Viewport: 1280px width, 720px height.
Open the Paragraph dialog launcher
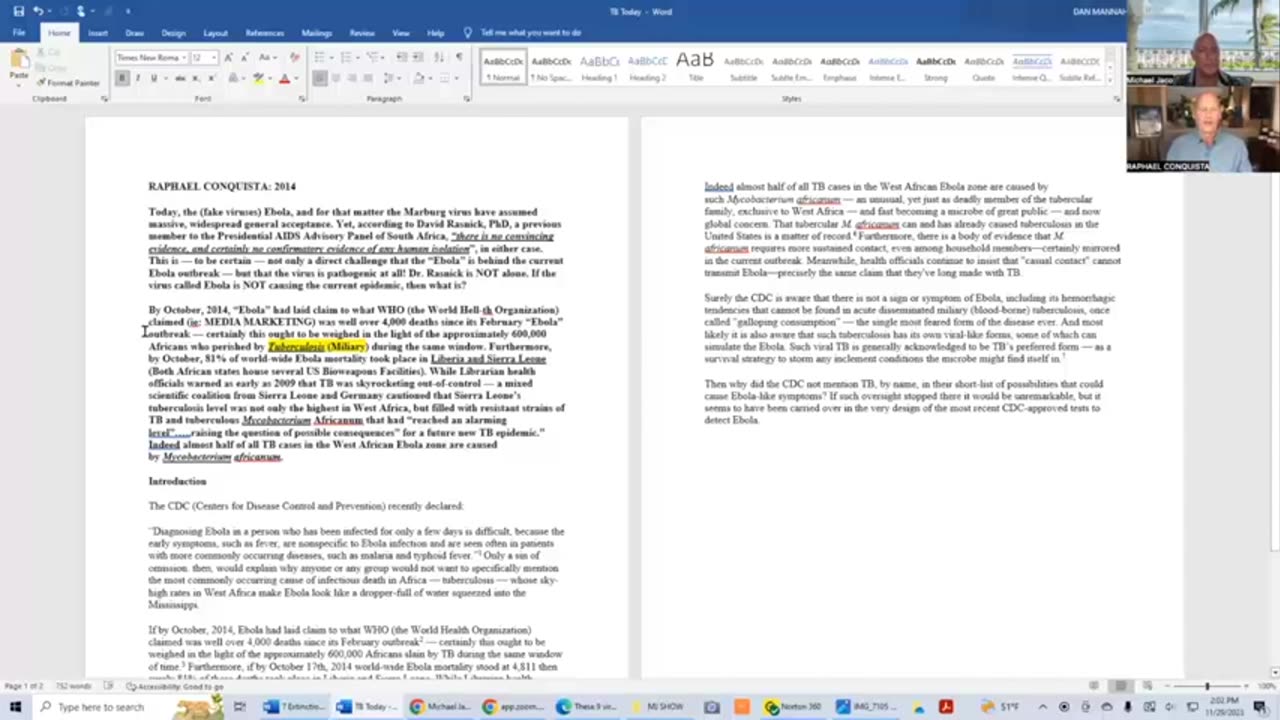tap(466, 99)
